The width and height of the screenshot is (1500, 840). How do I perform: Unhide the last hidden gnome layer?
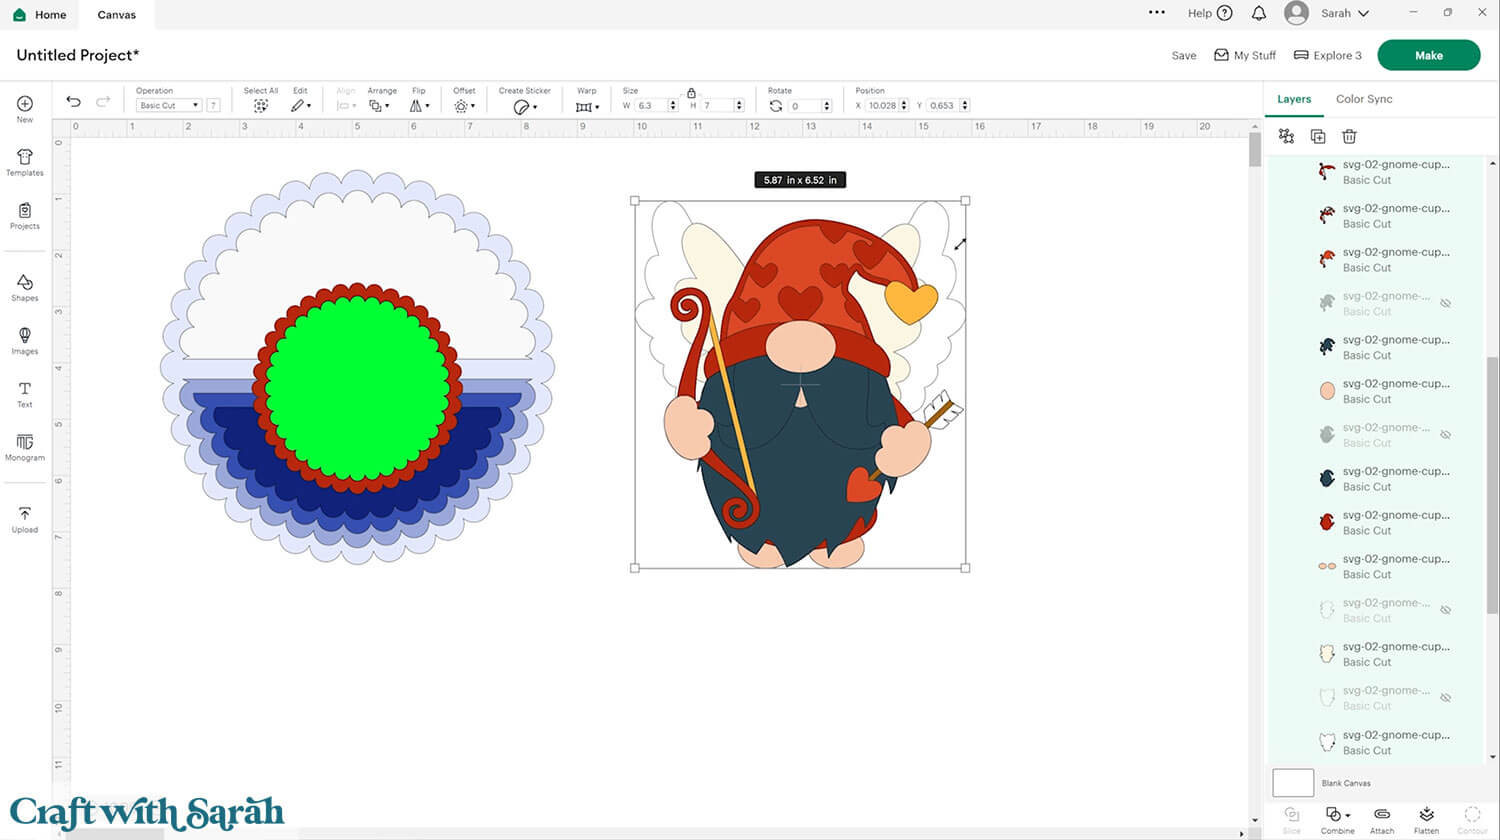pos(1445,698)
